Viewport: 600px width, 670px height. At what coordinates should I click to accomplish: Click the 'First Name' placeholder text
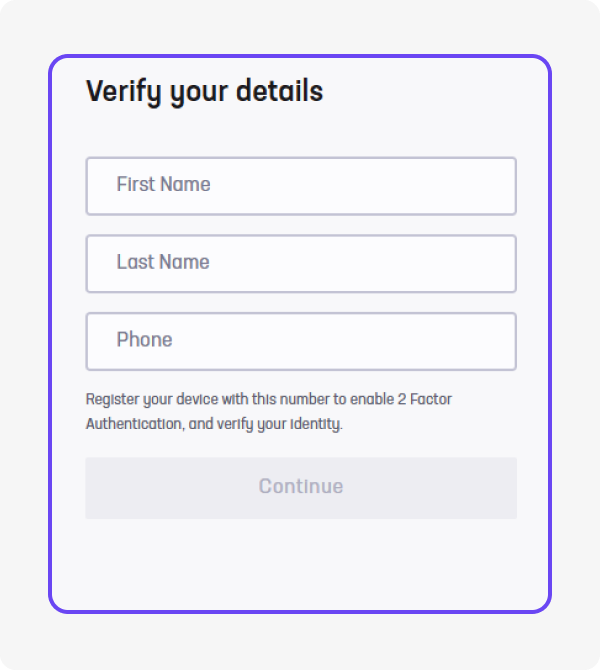163,185
